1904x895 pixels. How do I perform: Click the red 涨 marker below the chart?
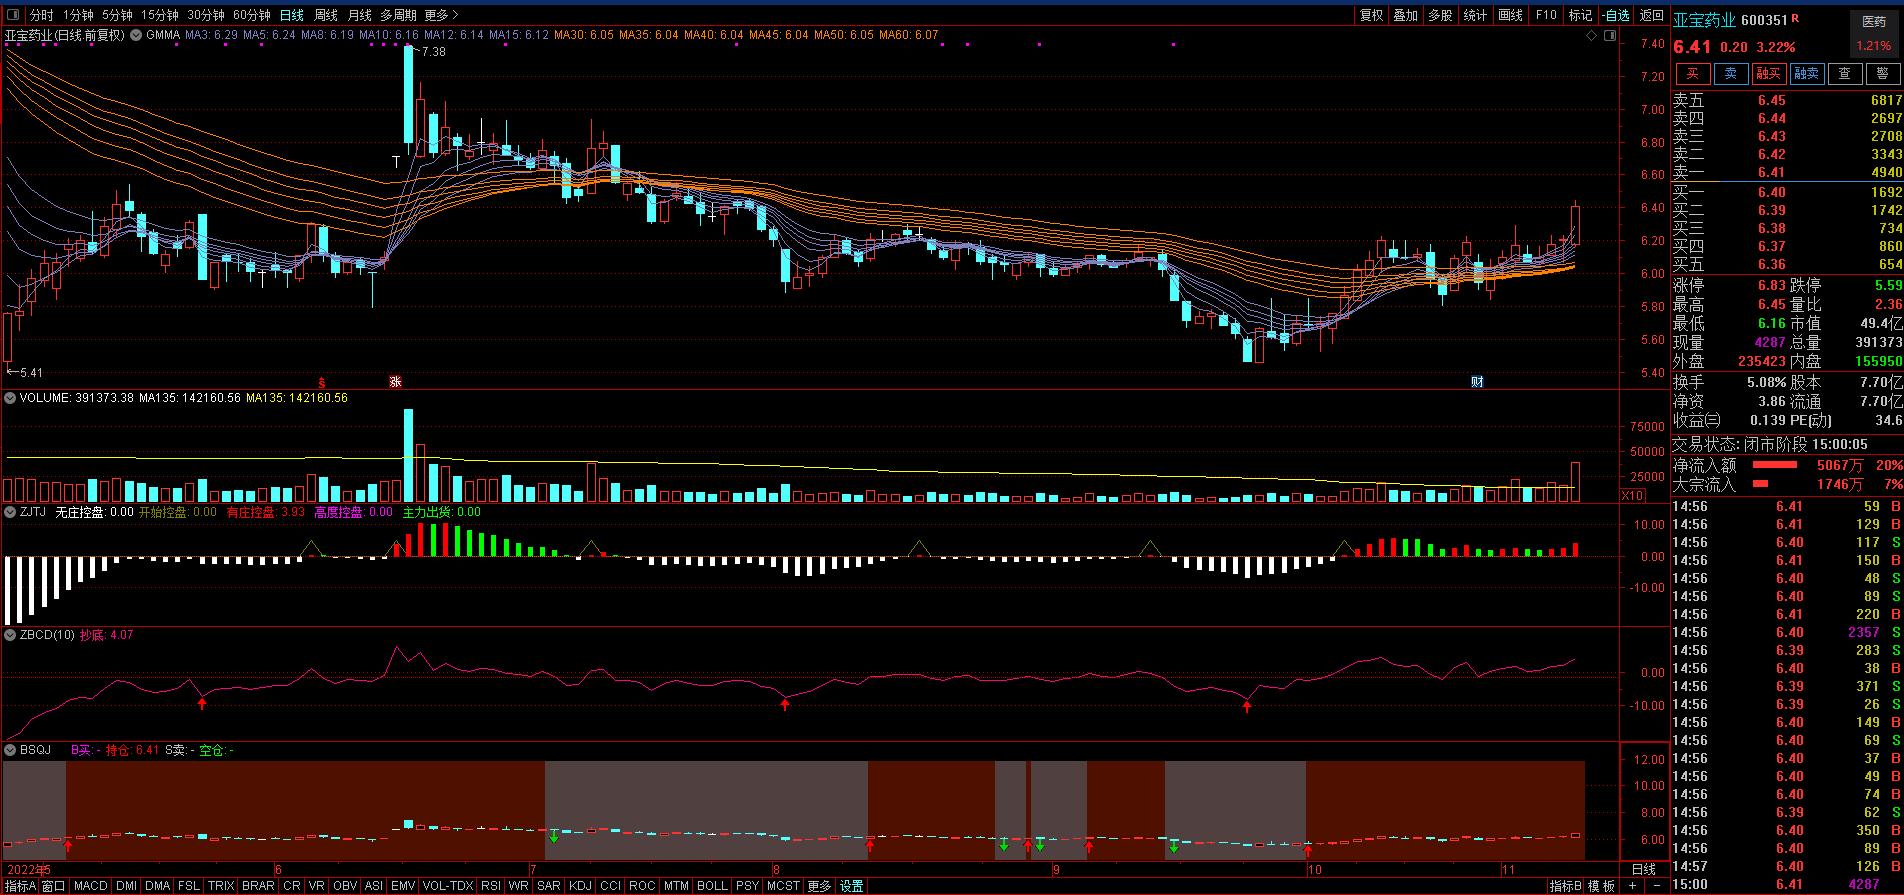point(395,382)
